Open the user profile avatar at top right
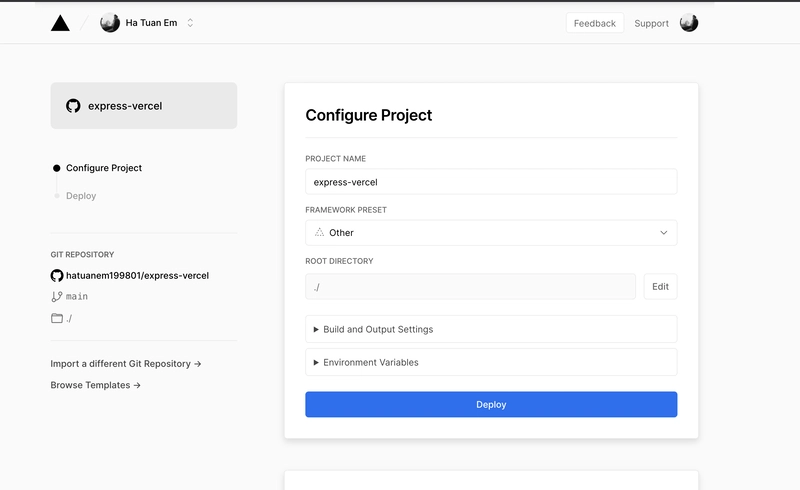The width and height of the screenshot is (800, 490). tap(689, 23)
